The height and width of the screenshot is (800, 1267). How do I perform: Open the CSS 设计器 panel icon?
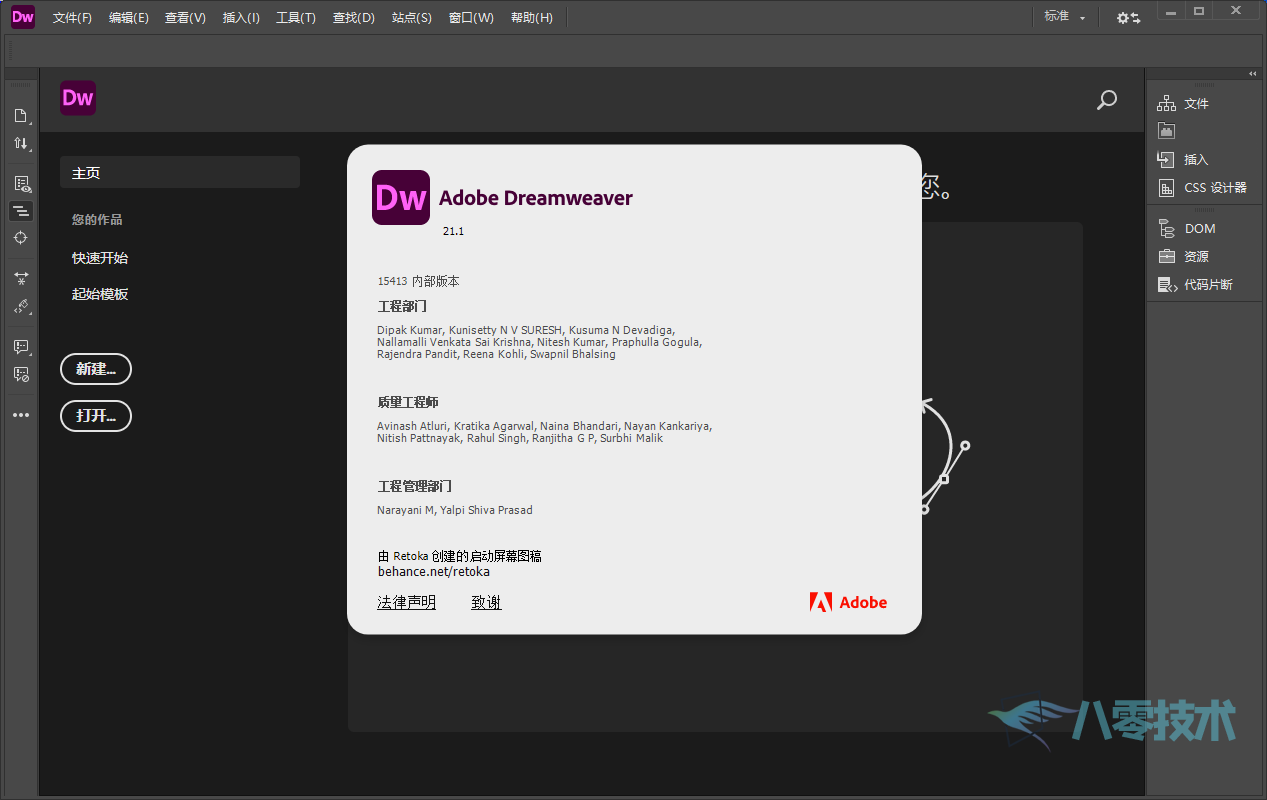(x=1166, y=188)
